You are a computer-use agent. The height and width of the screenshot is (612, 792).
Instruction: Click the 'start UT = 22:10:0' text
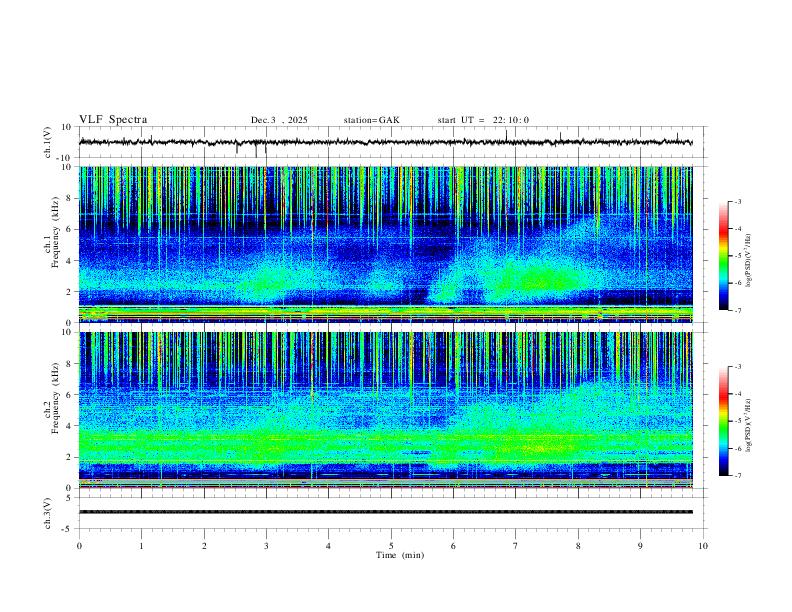point(483,120)
